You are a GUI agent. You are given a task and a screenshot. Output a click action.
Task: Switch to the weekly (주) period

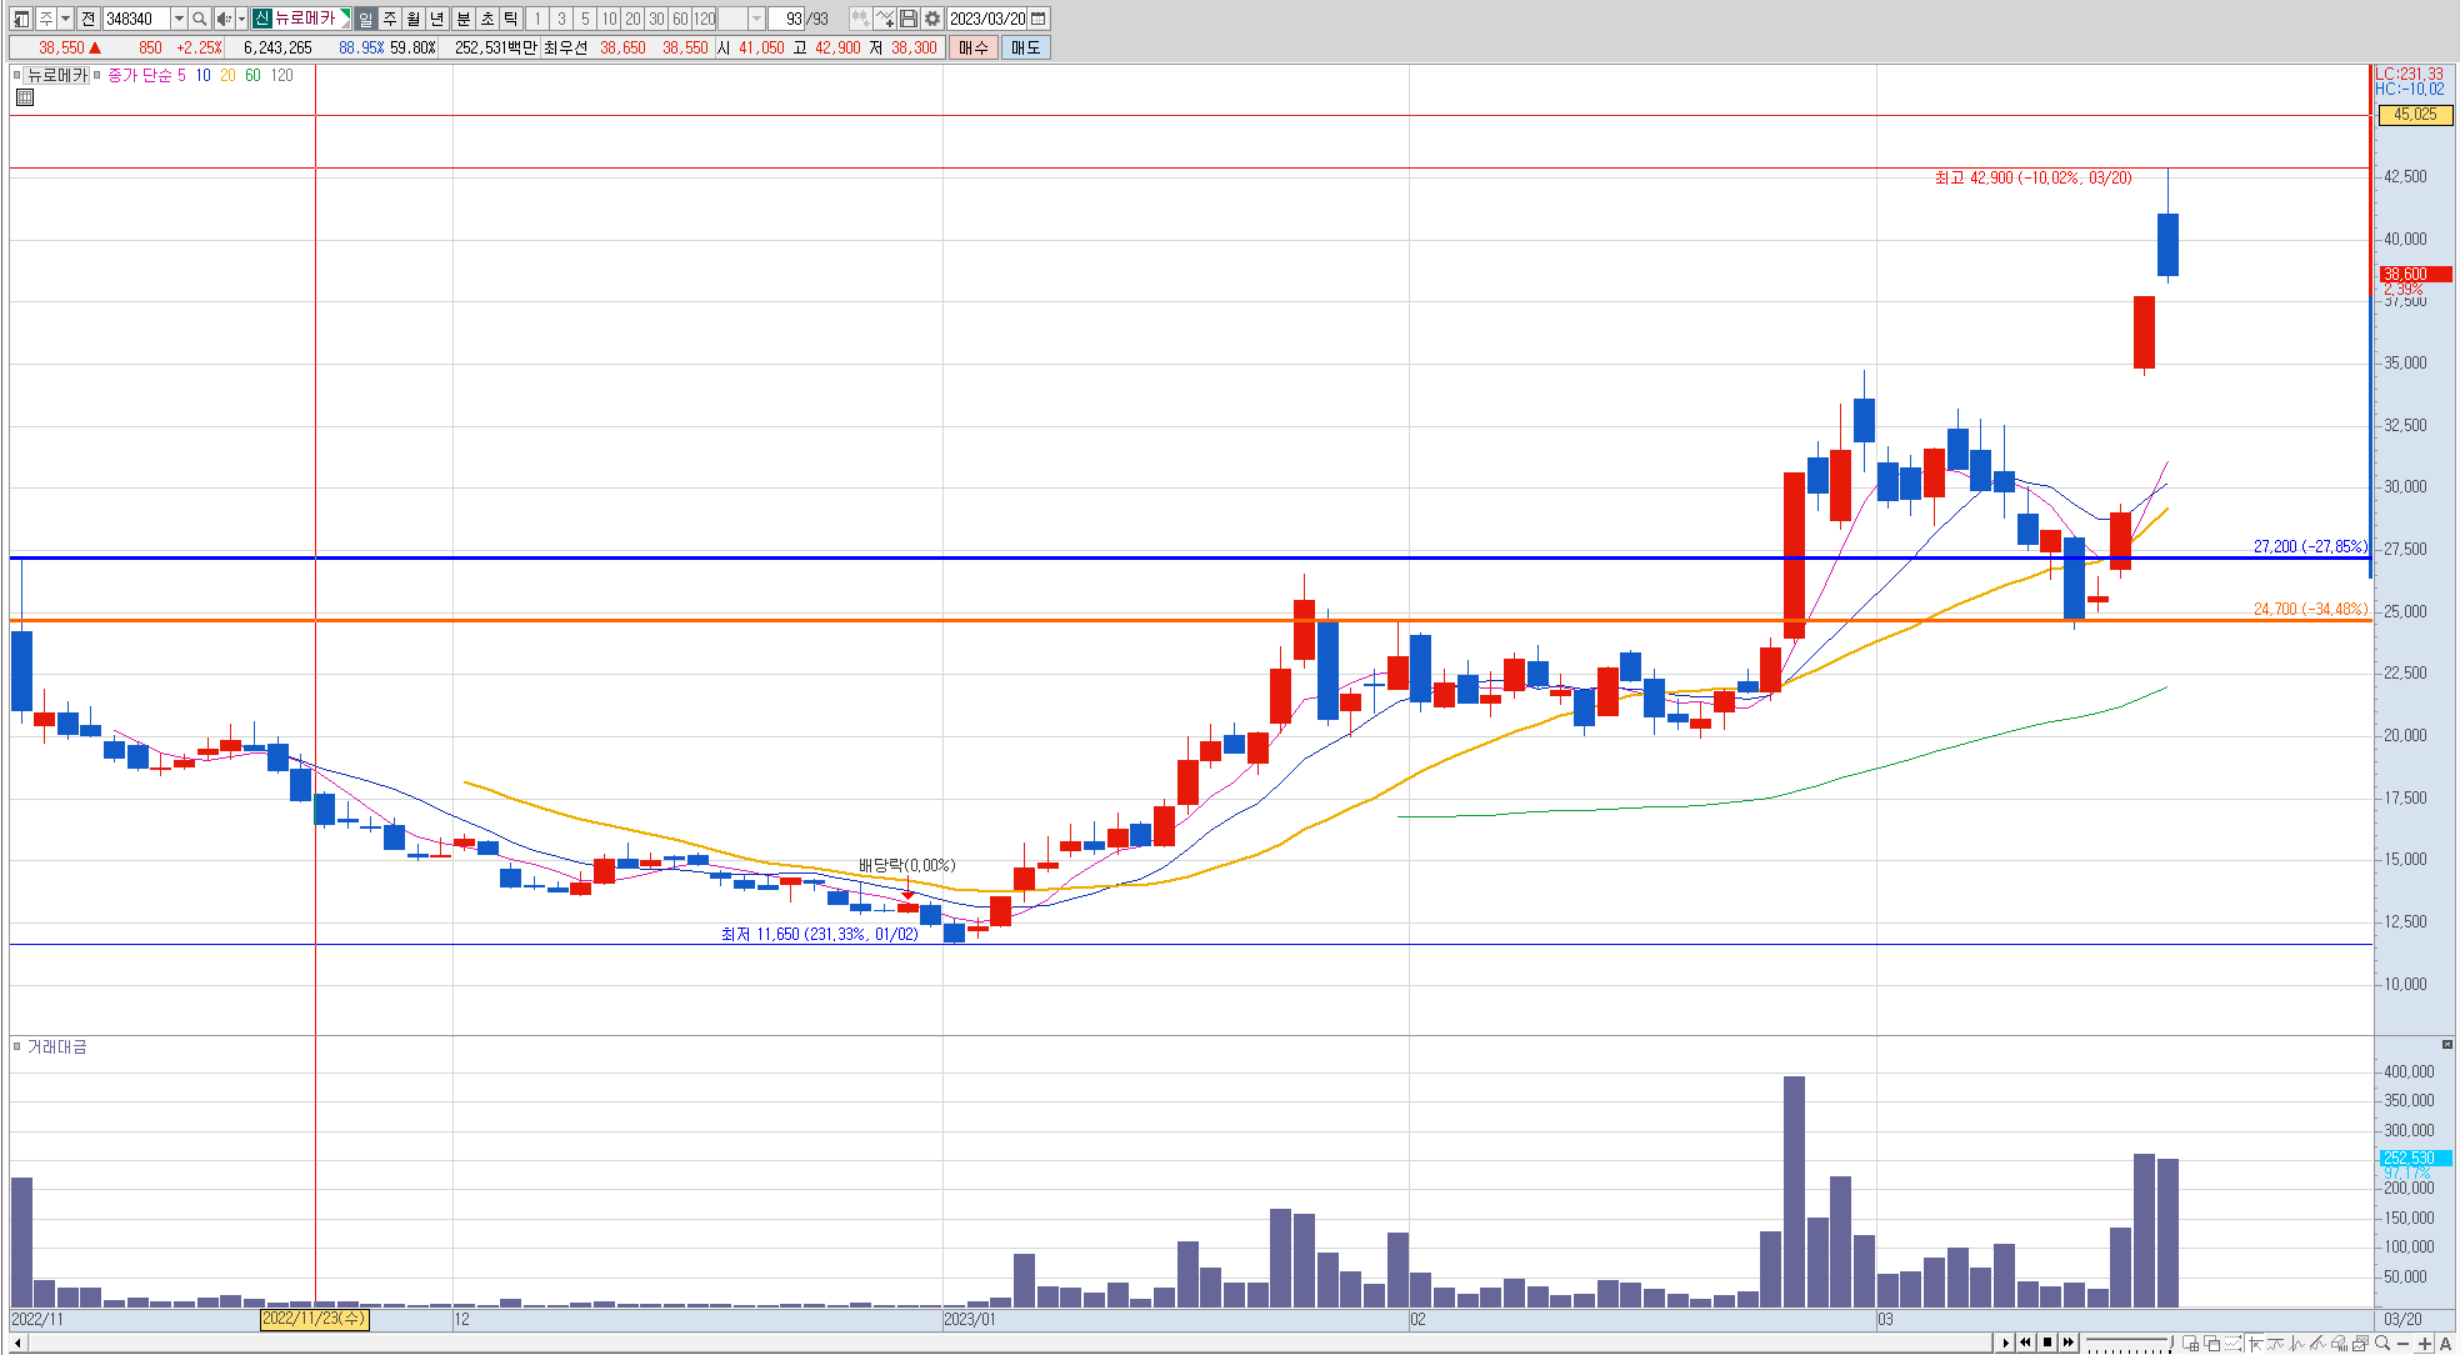pyautogui.click(x=389, y=19)
